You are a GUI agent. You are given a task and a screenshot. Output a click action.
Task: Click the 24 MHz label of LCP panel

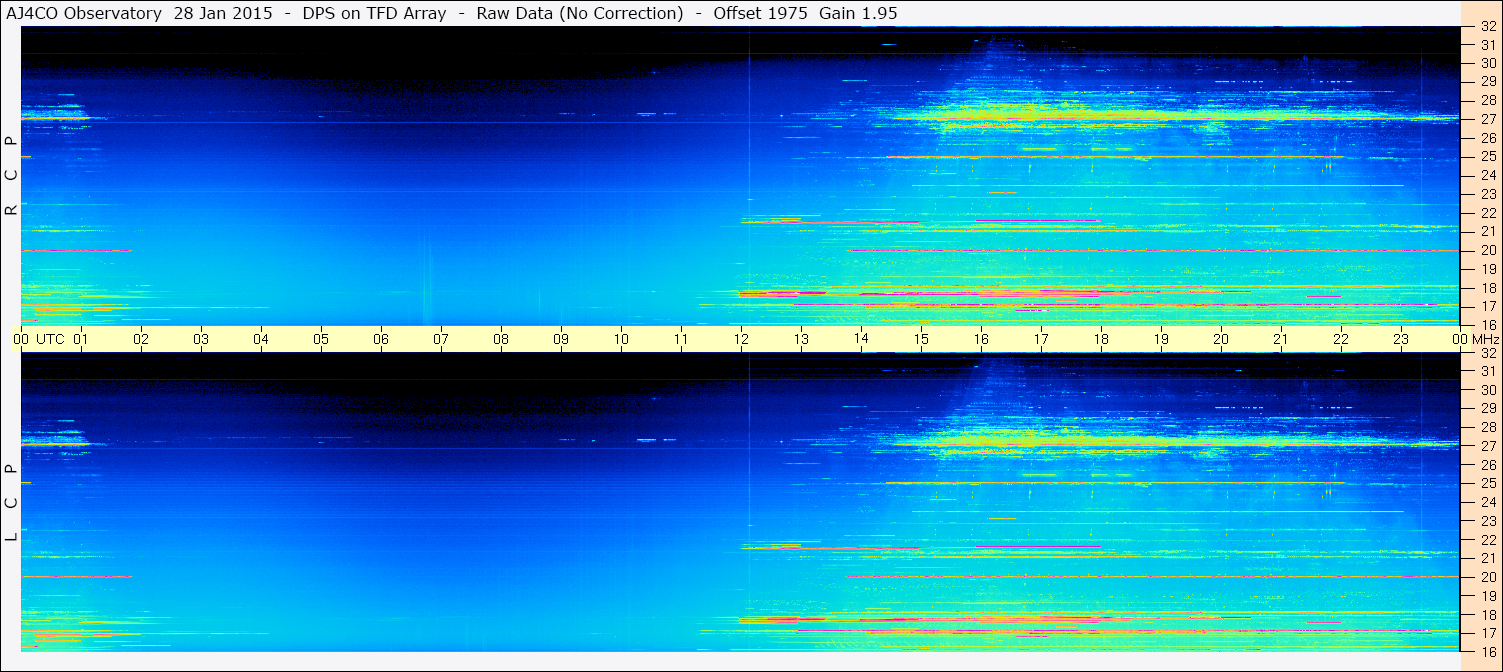1488,502
